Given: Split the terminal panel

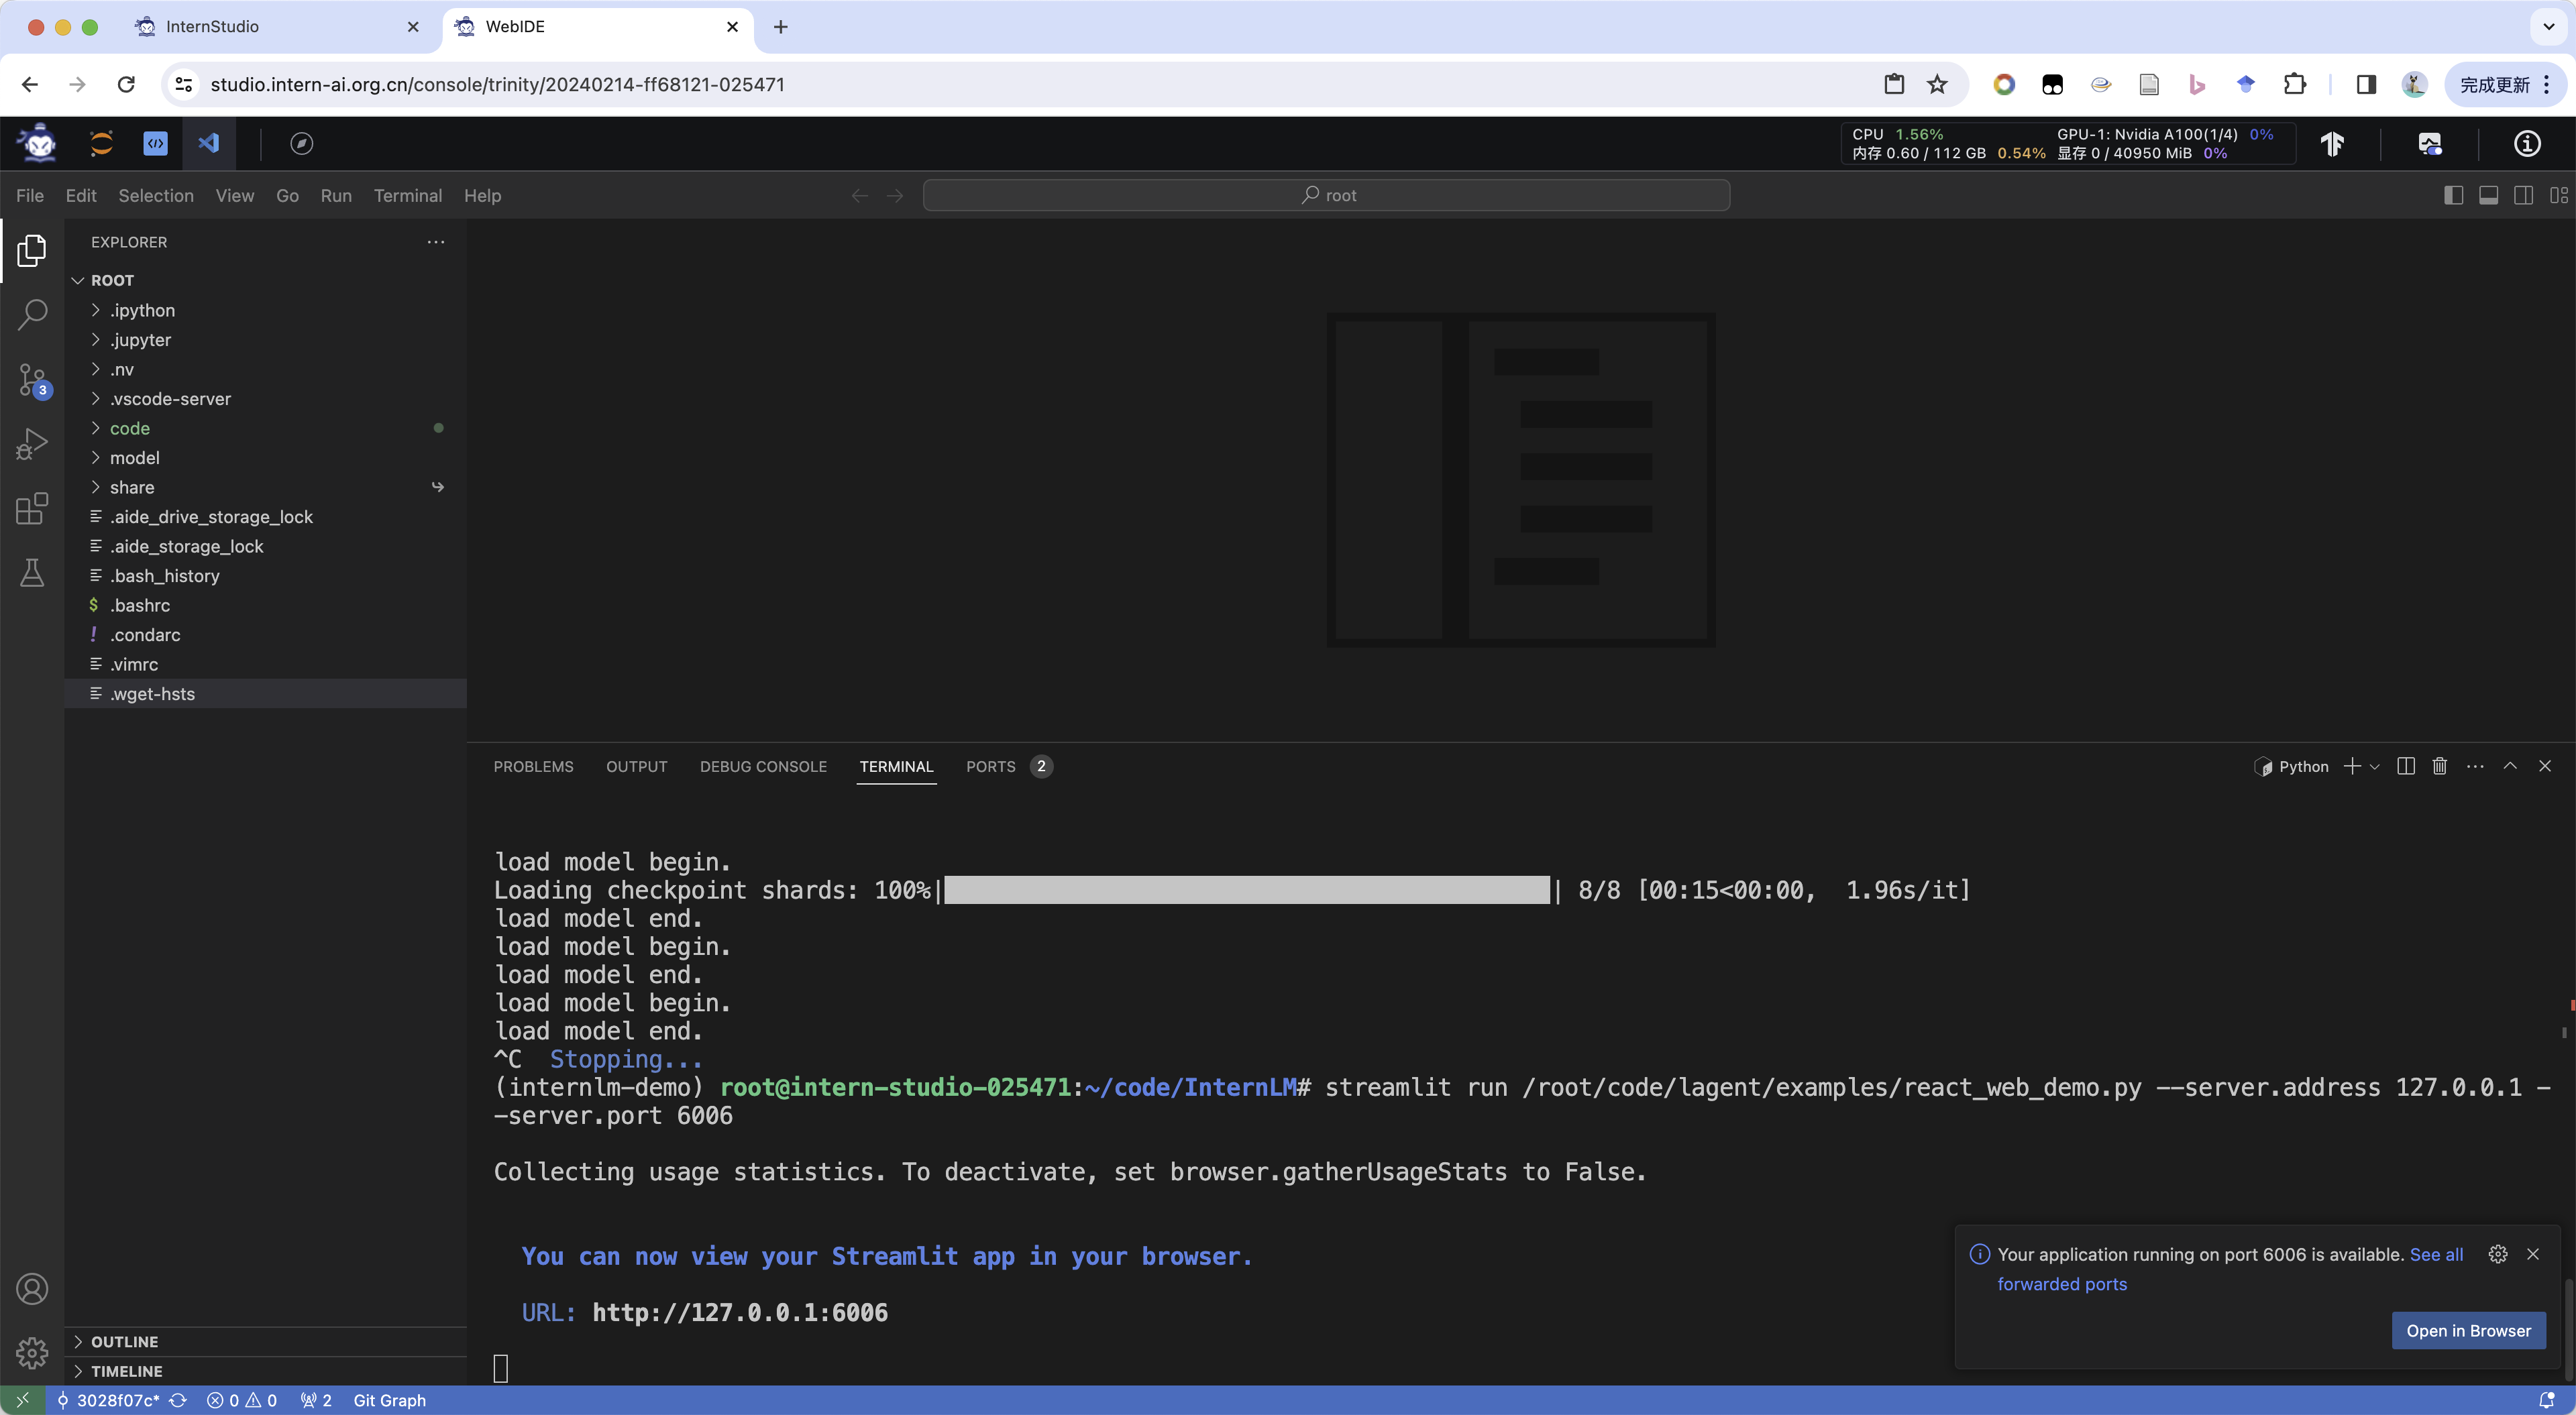Looking at the screenshot, I should pyautogui.click(x=2406, y=766).
